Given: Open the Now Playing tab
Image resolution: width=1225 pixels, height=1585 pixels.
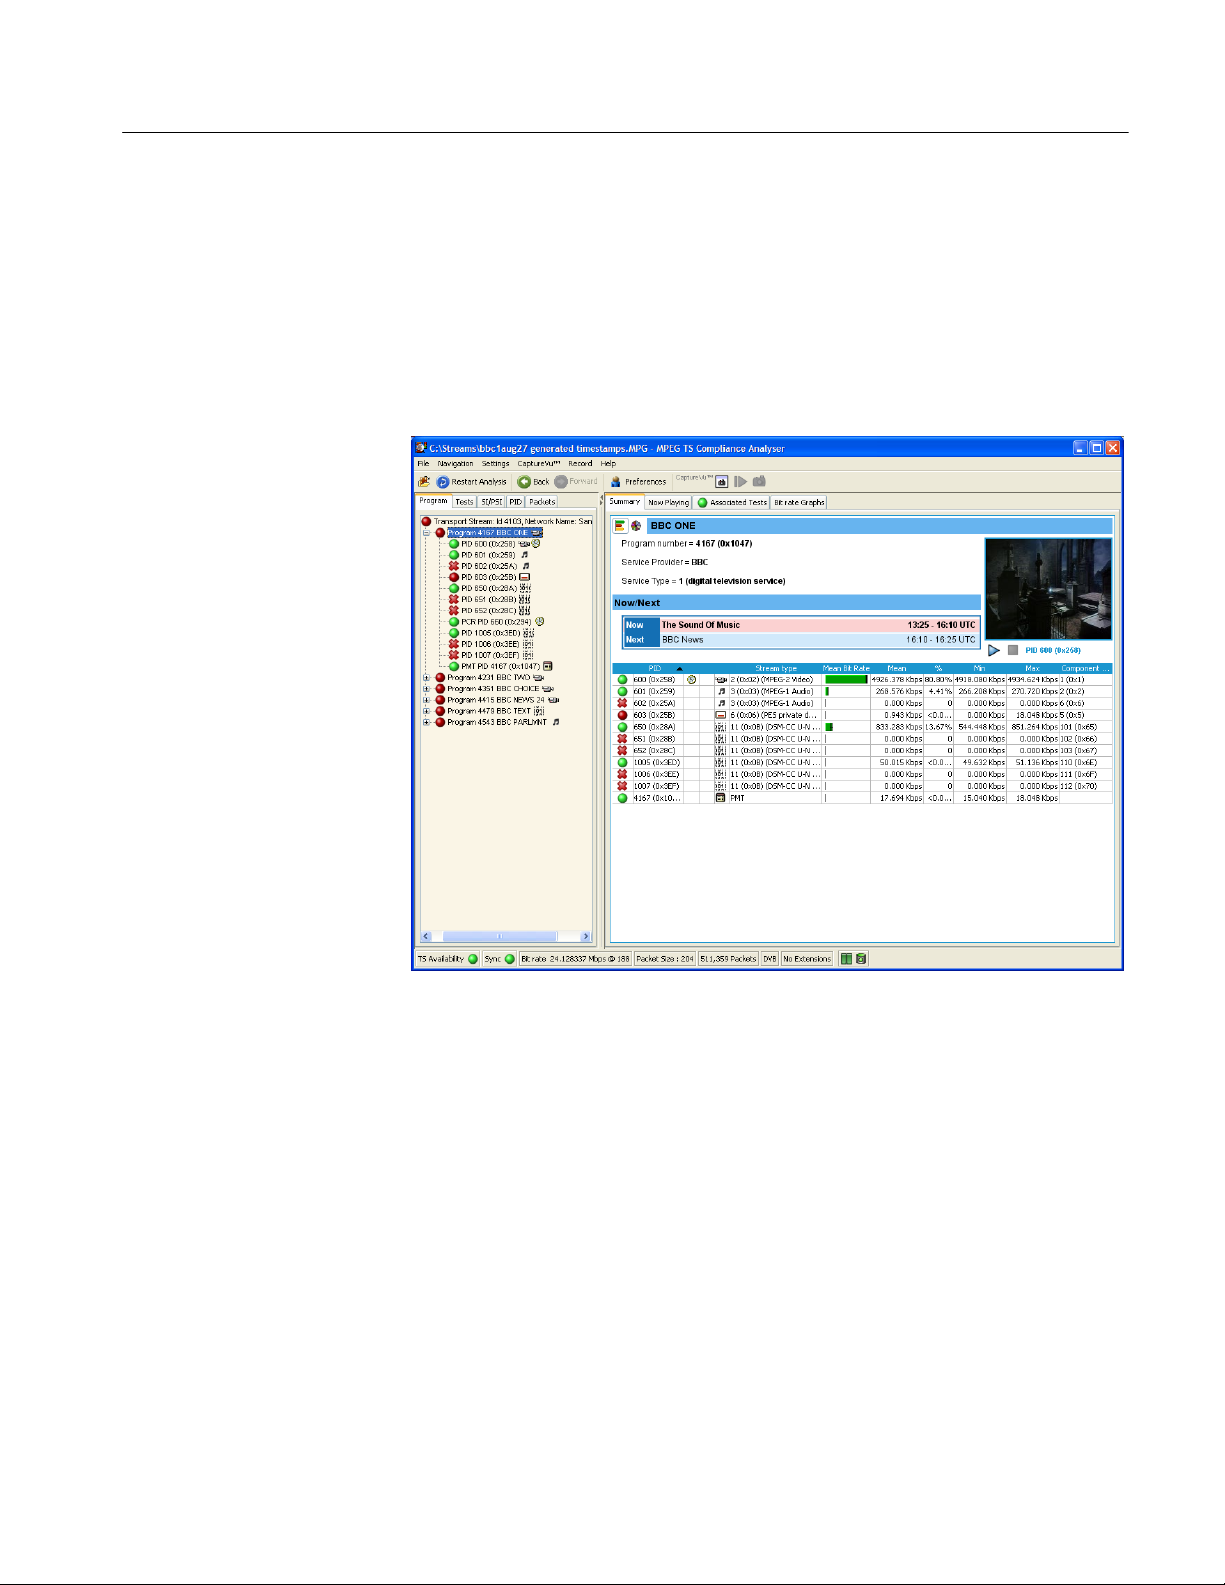Looking at the screenshot, I should click(x=668, y=502).
